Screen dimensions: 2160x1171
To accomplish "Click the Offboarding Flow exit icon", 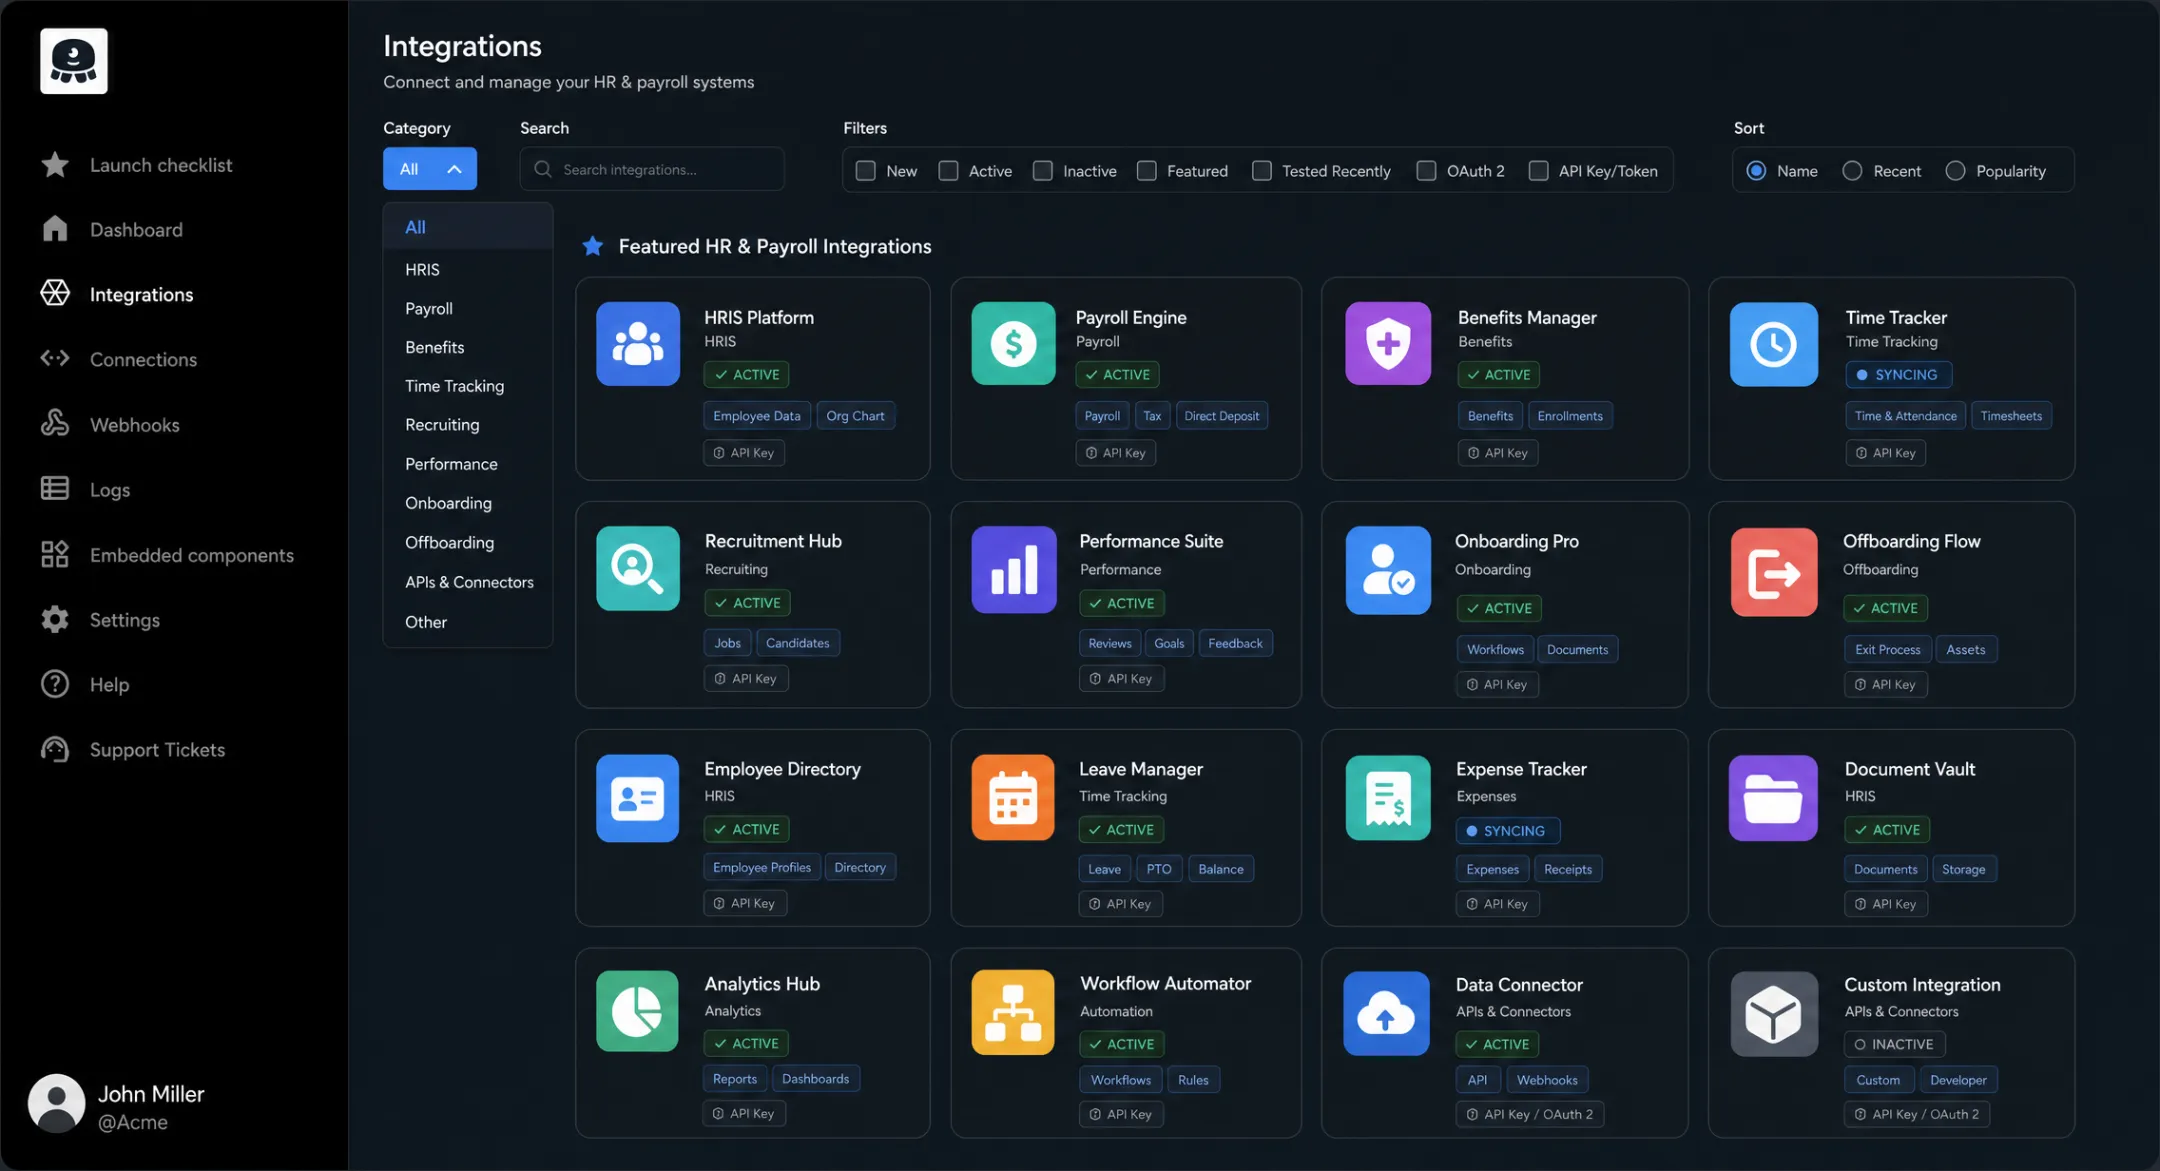I will pyautogui.click(x=1774, y=572).
